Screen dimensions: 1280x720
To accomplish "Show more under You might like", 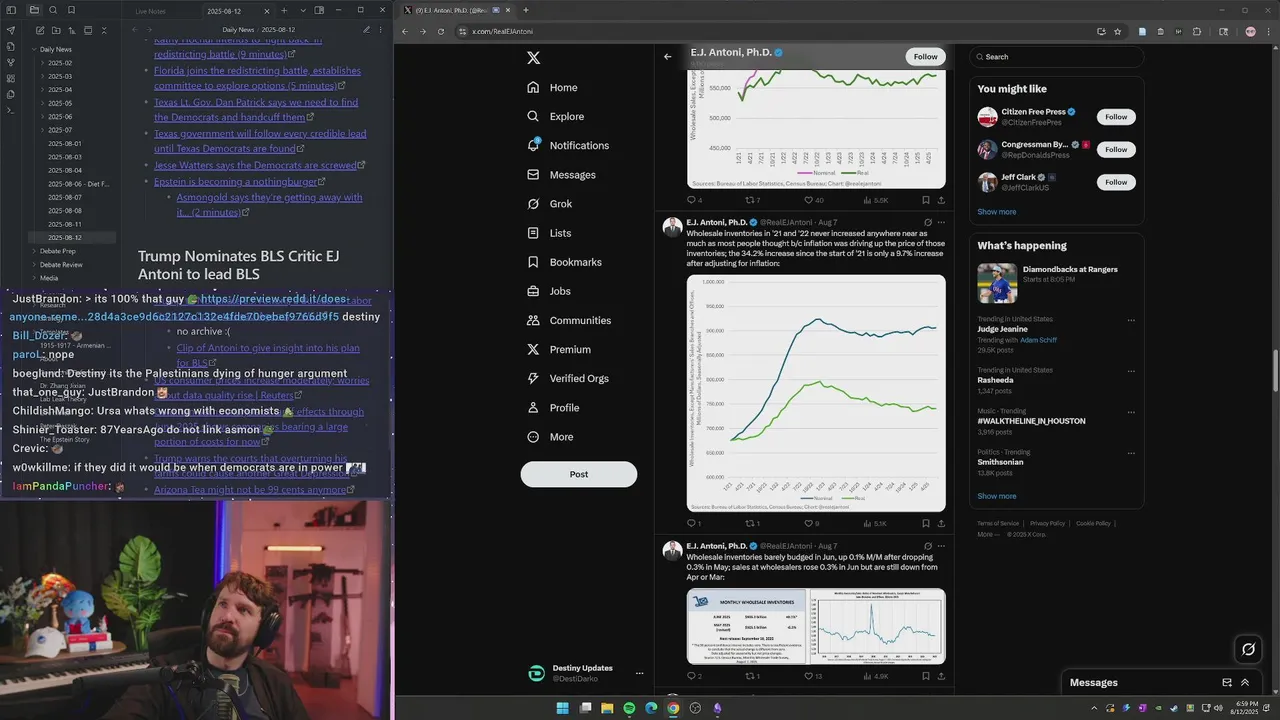I will click(x=996, y=212).
